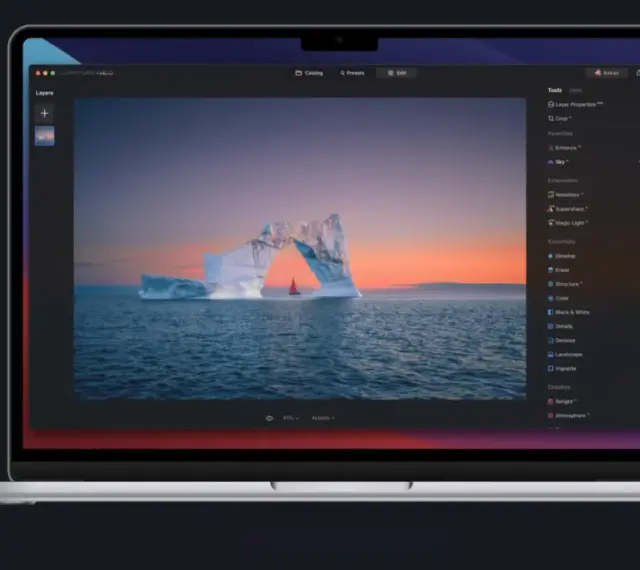This screenshot has height=570, width=640.
Task: Click the Essentials section heading
Action: (x=561, y=242)
